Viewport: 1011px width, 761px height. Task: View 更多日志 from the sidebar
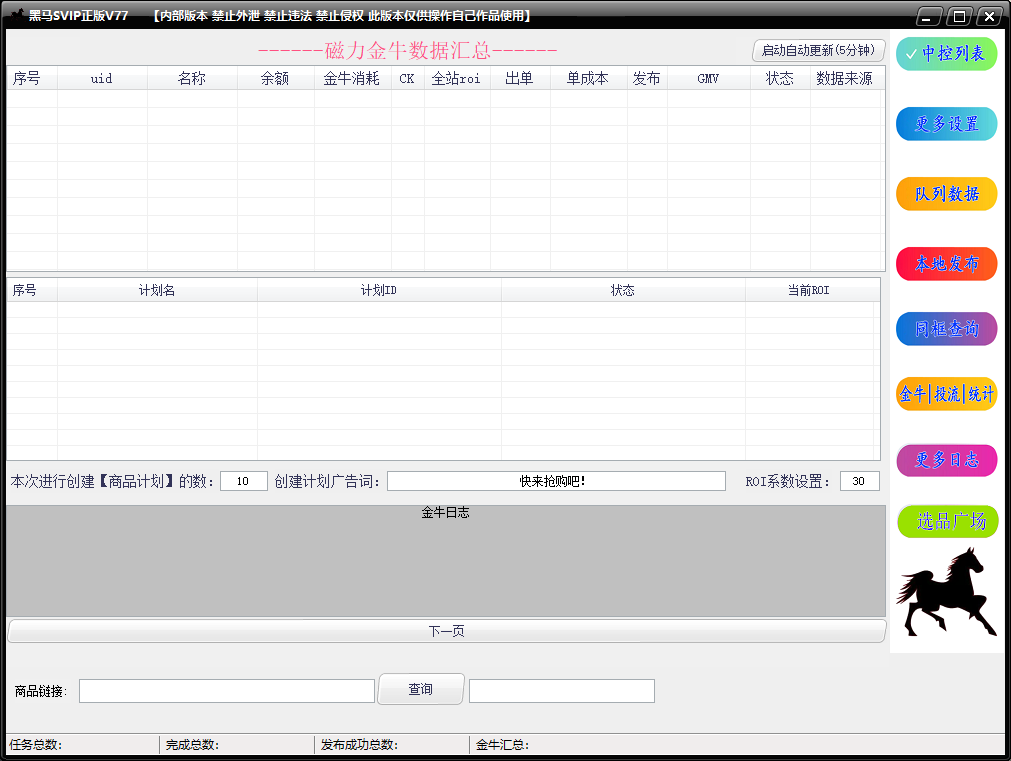click(x=945, y=460)
